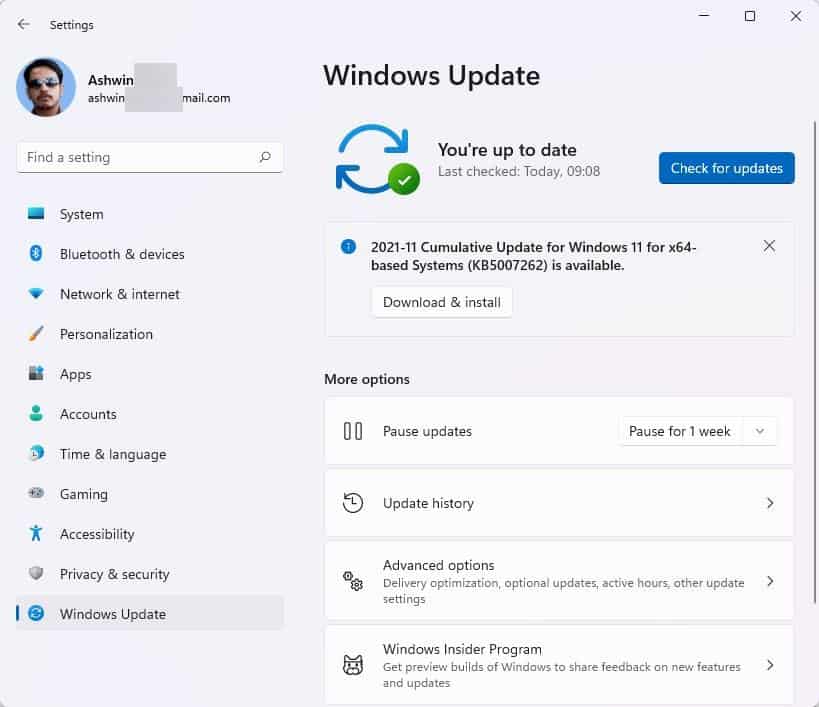Click Check for updates button
This screenshot has height=707, width=819.
727,168
